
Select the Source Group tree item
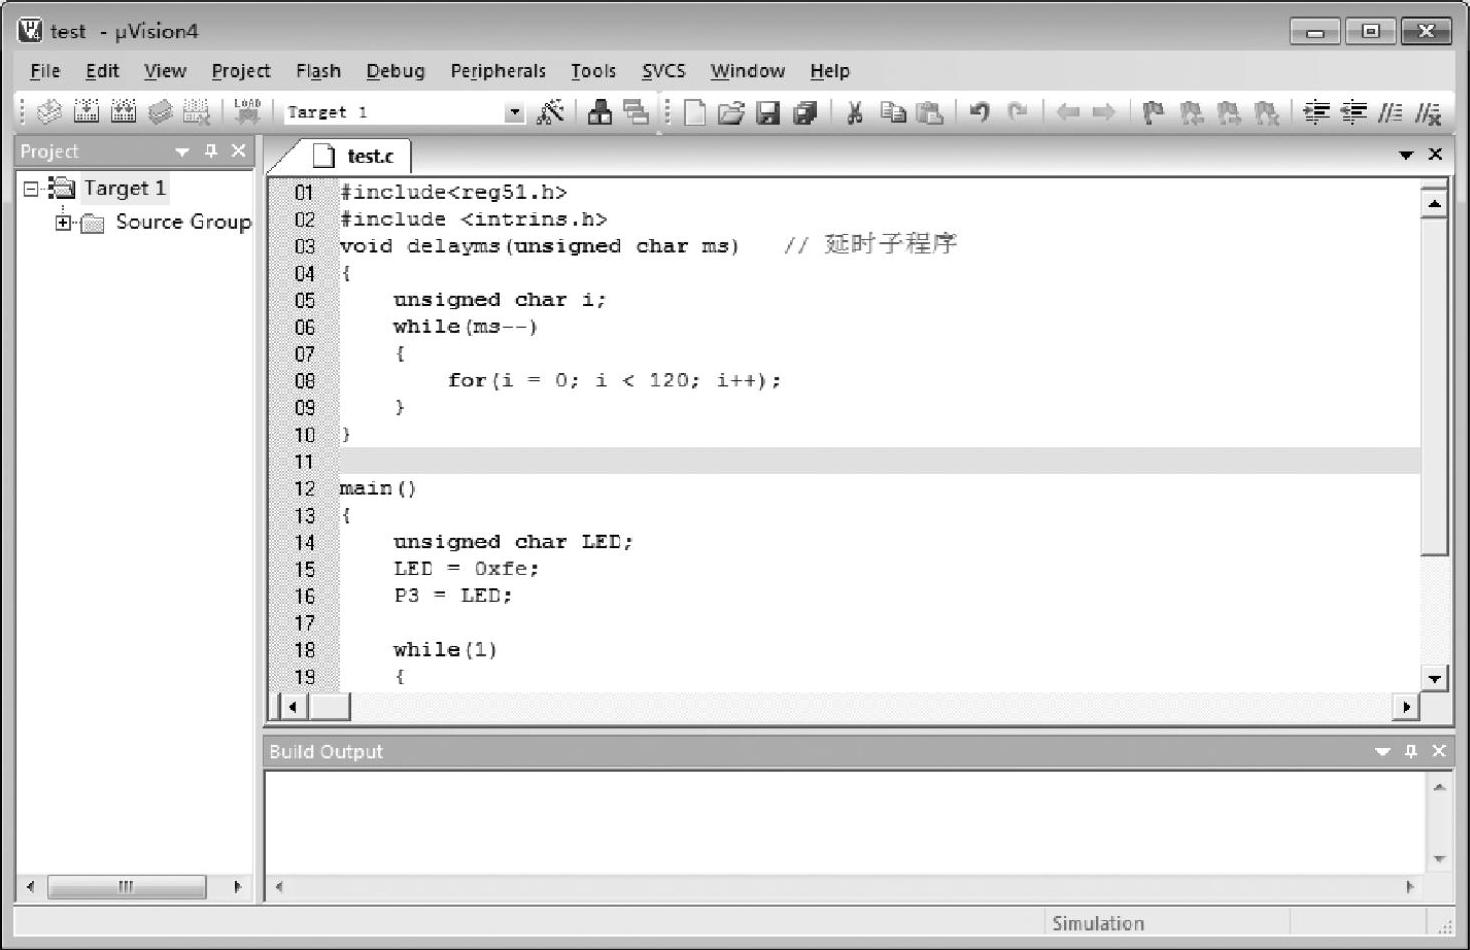pyautogui.click(x=183, y=222)
